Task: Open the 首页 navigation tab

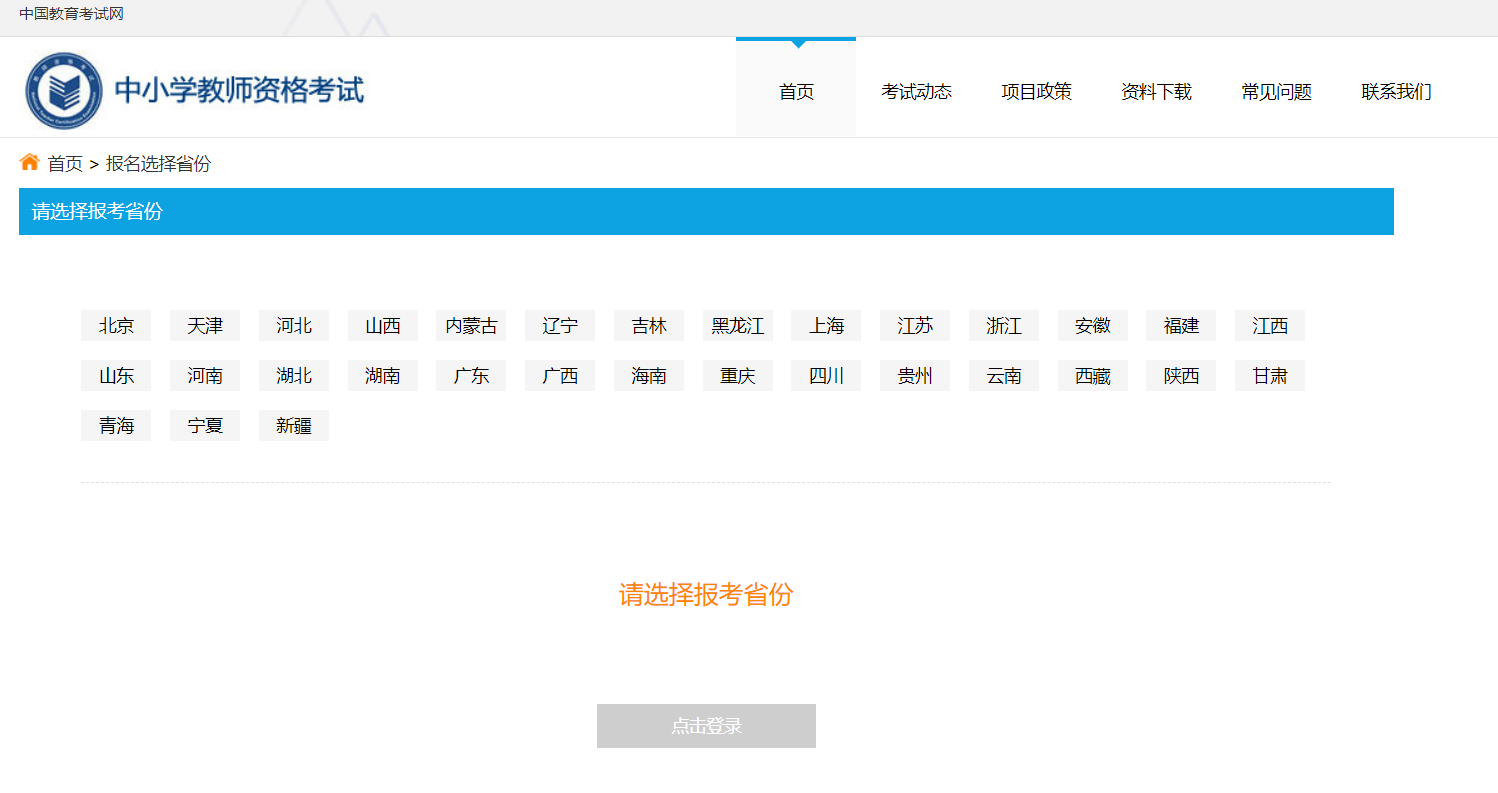Action: (796, 92)
